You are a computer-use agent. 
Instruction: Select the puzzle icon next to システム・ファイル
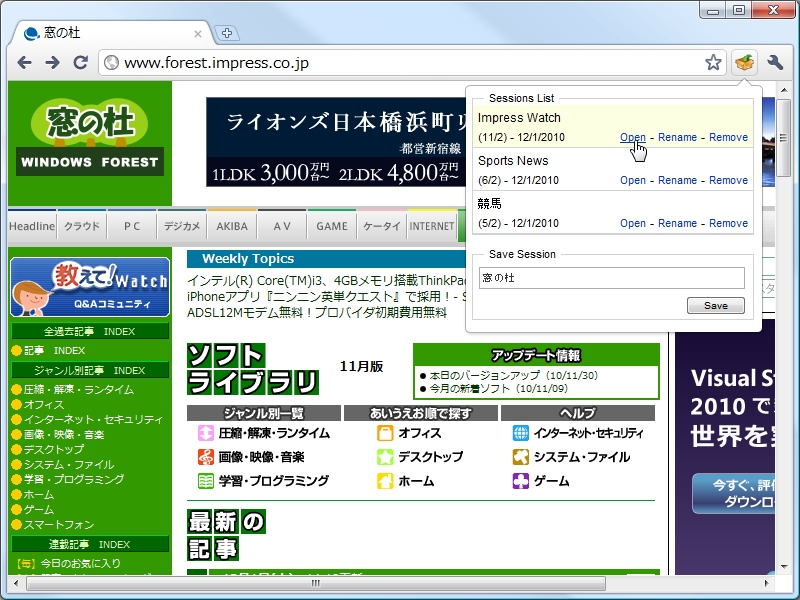pos(521,455)
